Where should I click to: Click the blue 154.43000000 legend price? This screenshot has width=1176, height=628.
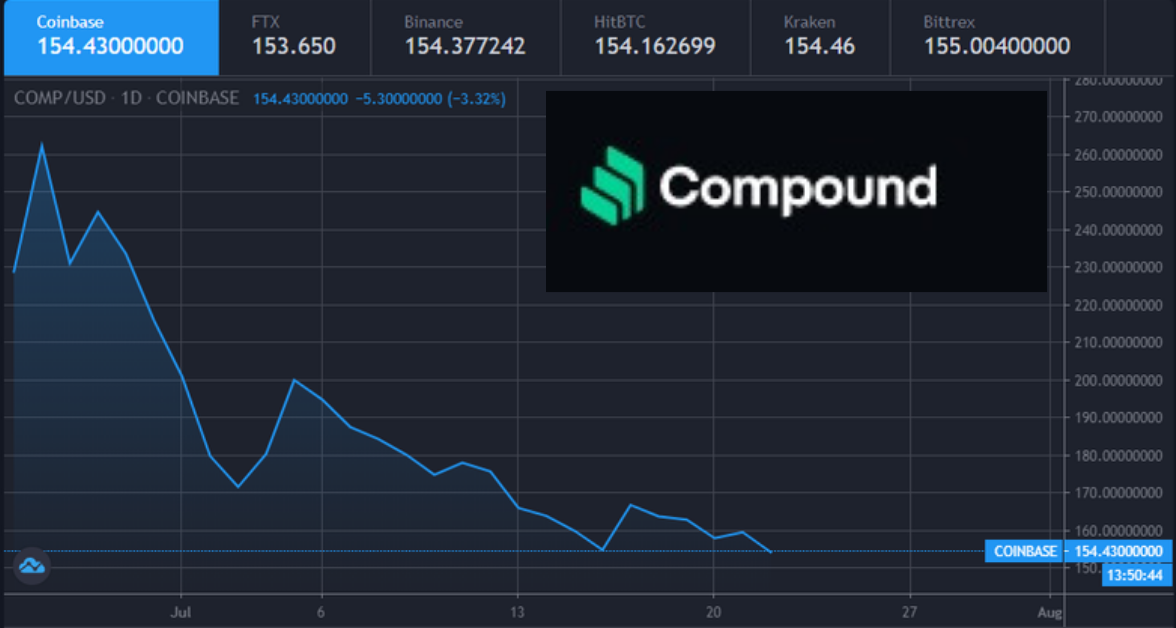pos(299,98)
